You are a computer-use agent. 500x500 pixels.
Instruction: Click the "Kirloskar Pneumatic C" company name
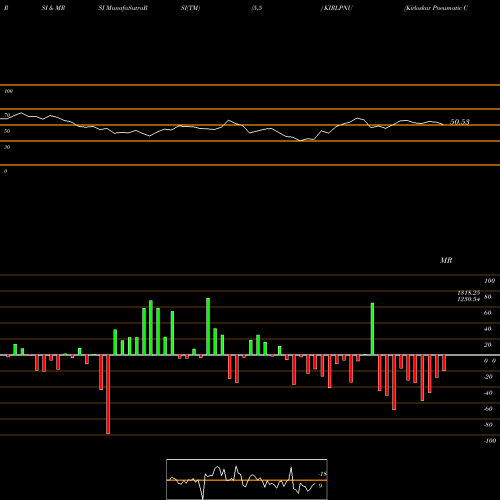tap(436, 8)
